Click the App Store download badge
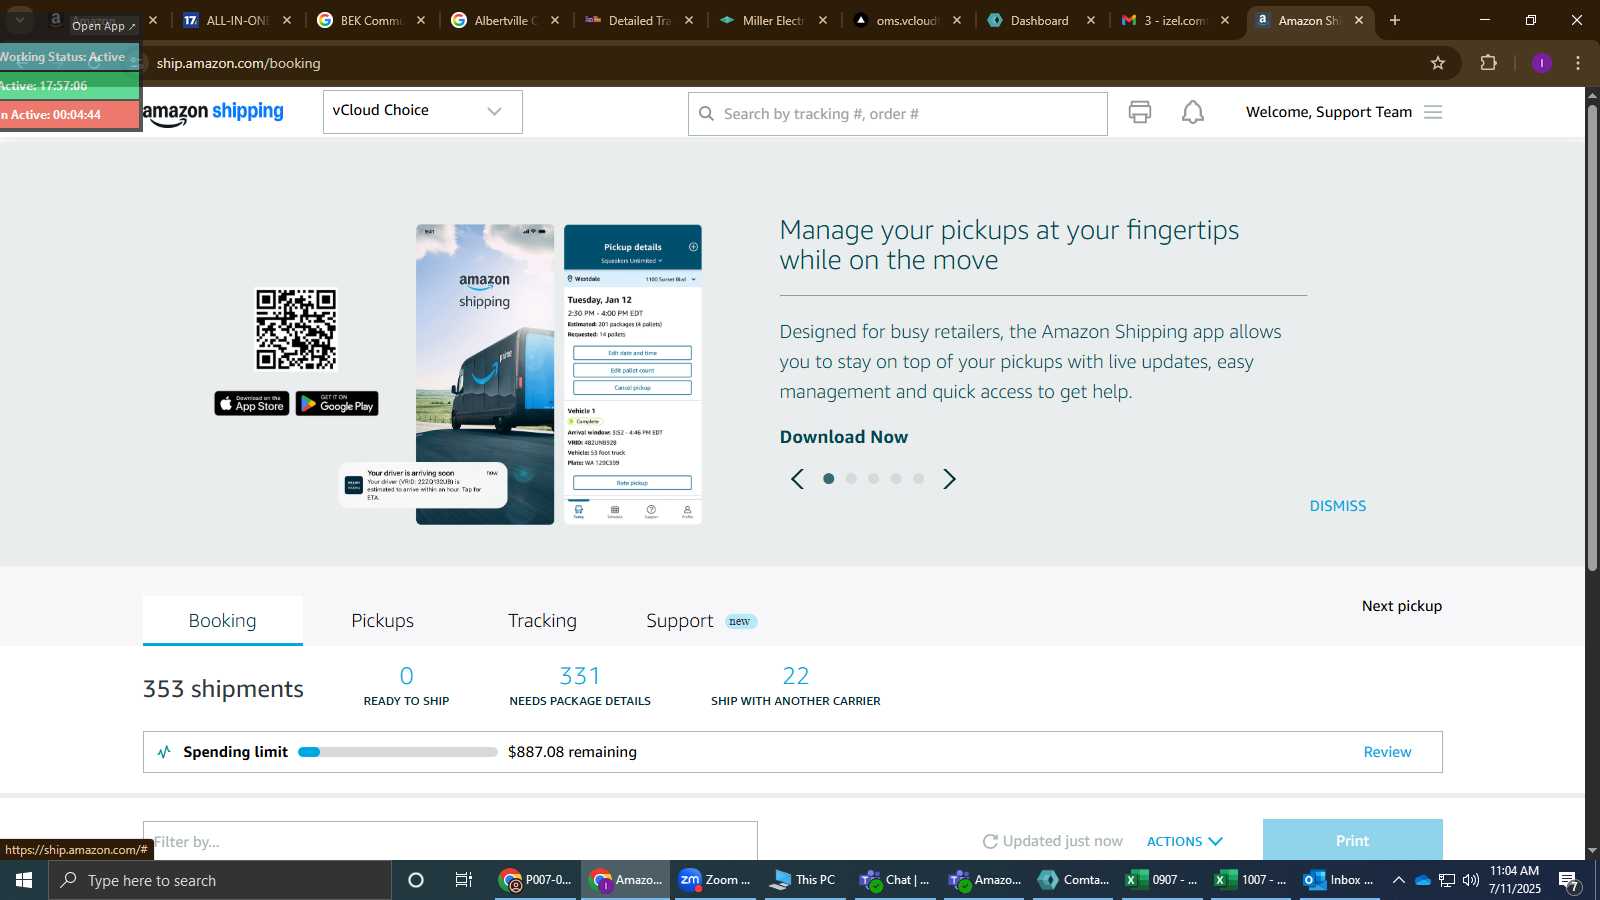 (252, 404)
